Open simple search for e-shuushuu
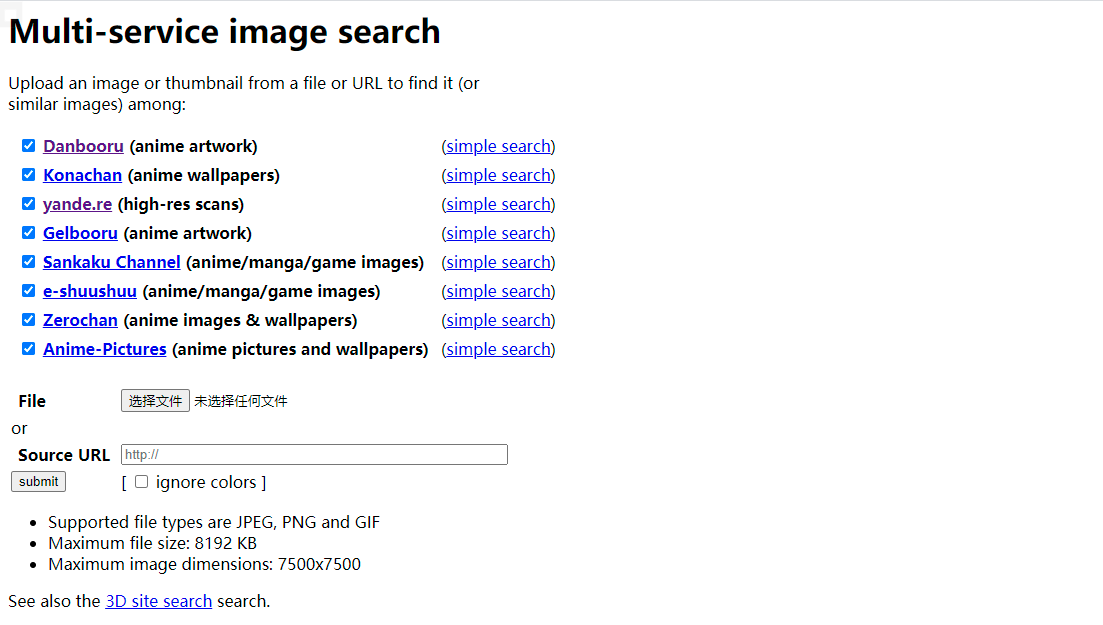This screenshot has width=1103, height=625. pyautogui.click(x=498, y=291)
